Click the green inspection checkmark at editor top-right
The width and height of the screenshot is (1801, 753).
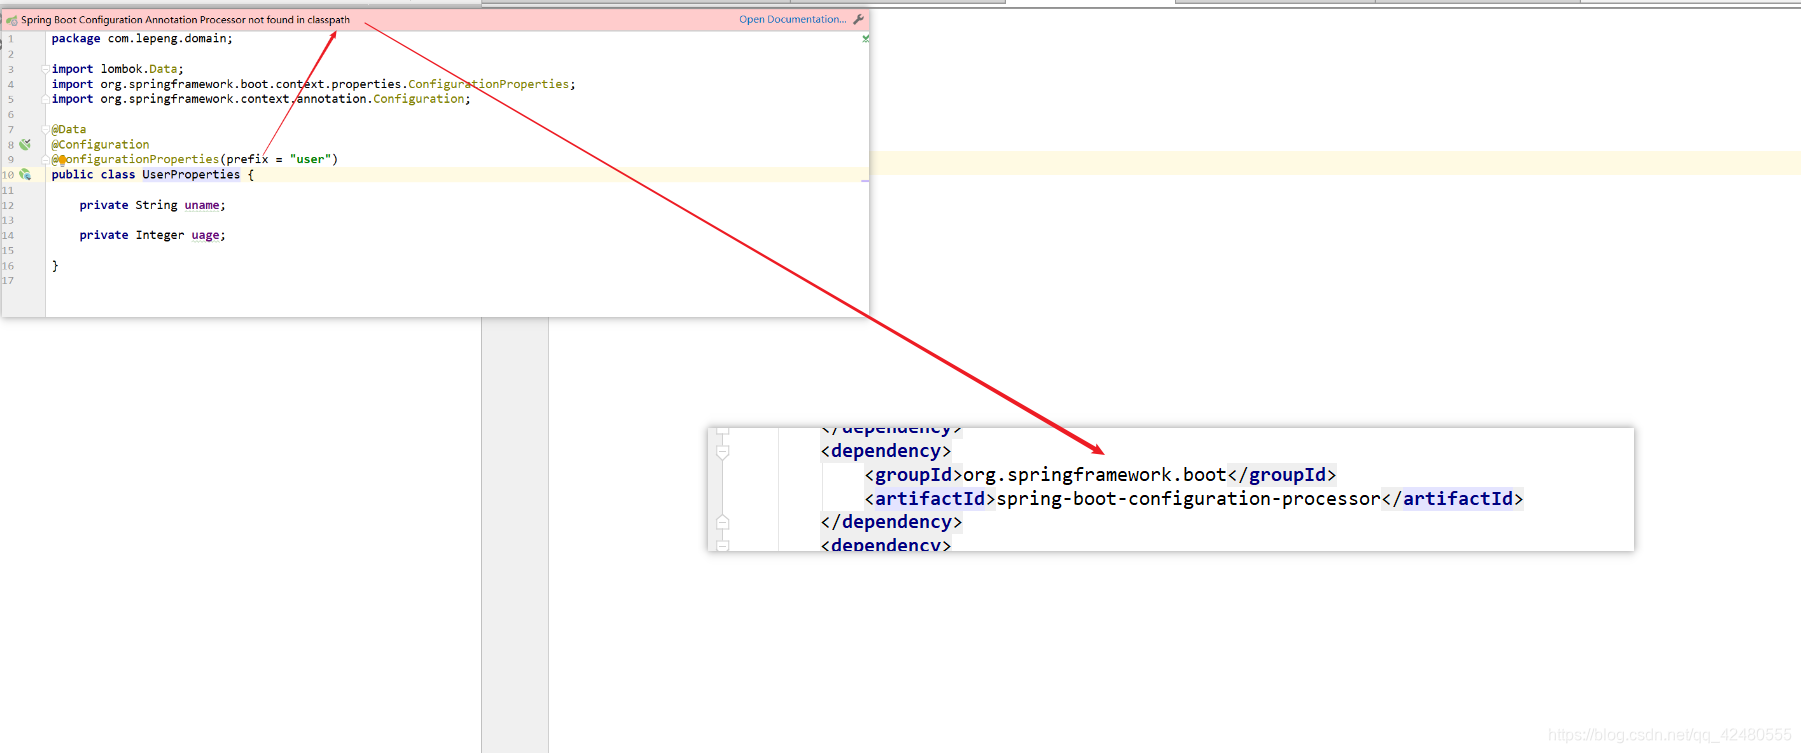865,38
